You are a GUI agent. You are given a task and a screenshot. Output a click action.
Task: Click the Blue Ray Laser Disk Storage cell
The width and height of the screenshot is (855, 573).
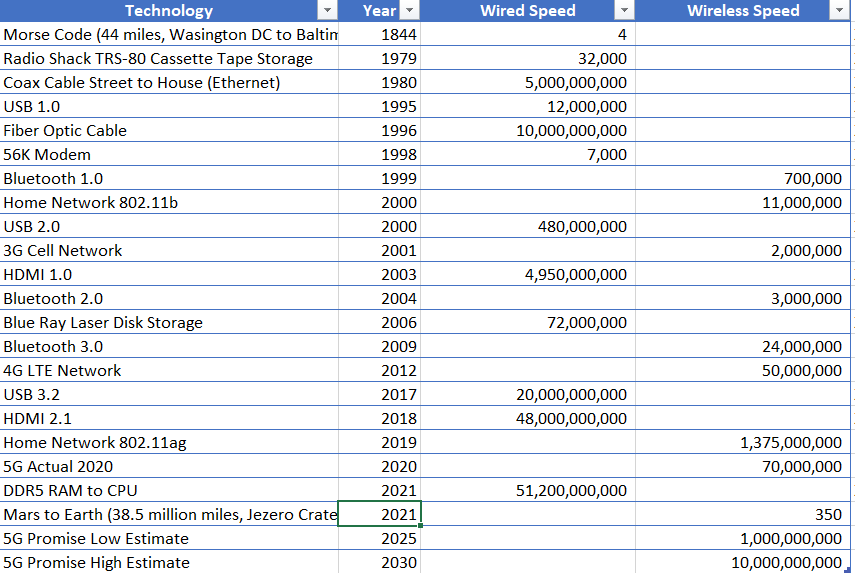coord(169,322)
